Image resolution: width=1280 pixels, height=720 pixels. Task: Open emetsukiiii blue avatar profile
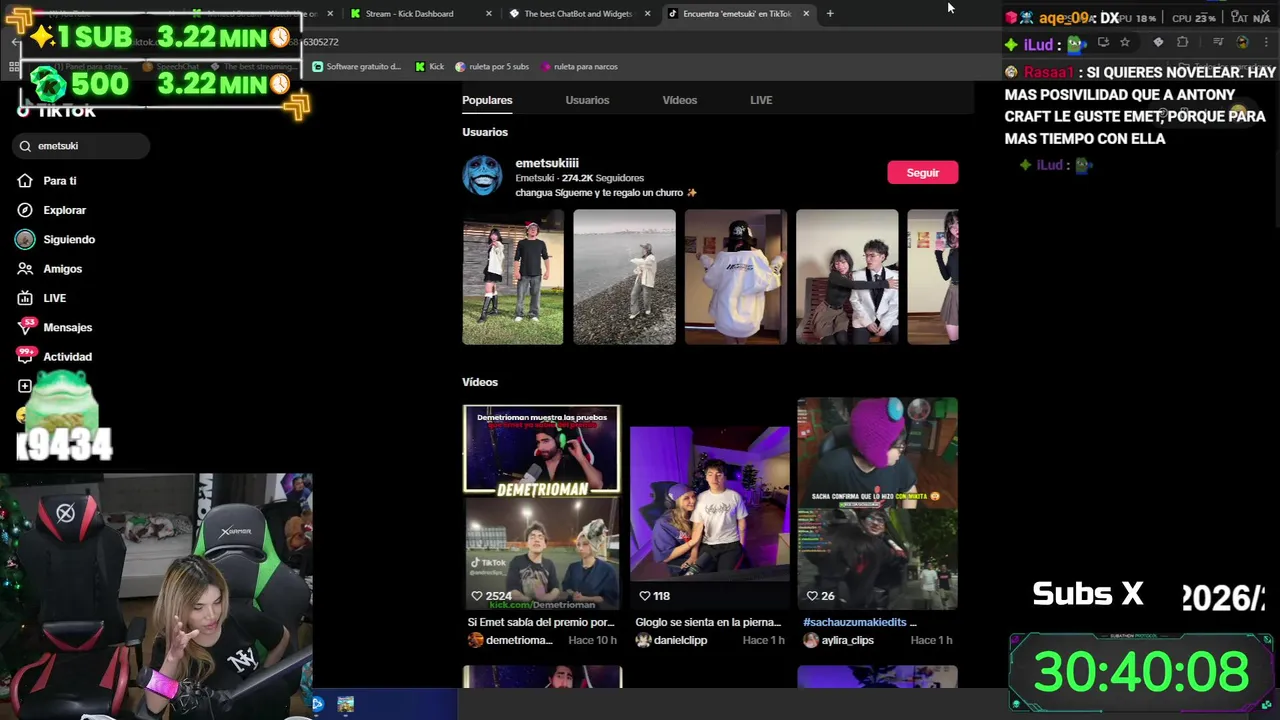coord(482,176)
